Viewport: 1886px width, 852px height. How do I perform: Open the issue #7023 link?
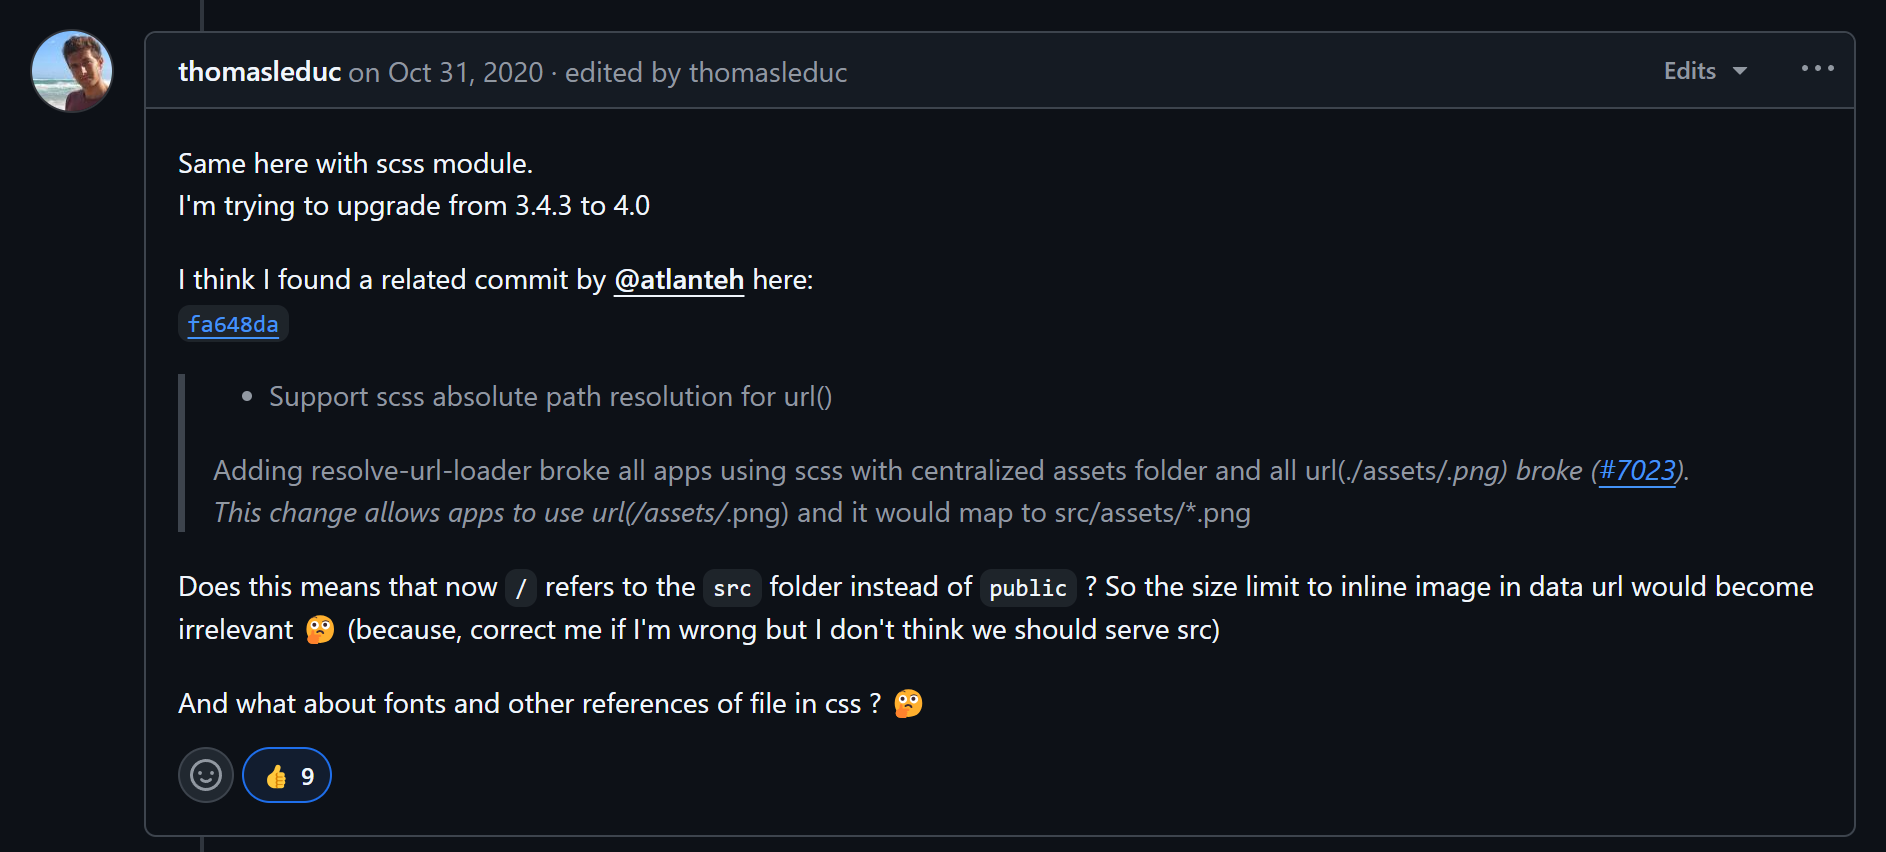coord(1637,470)
